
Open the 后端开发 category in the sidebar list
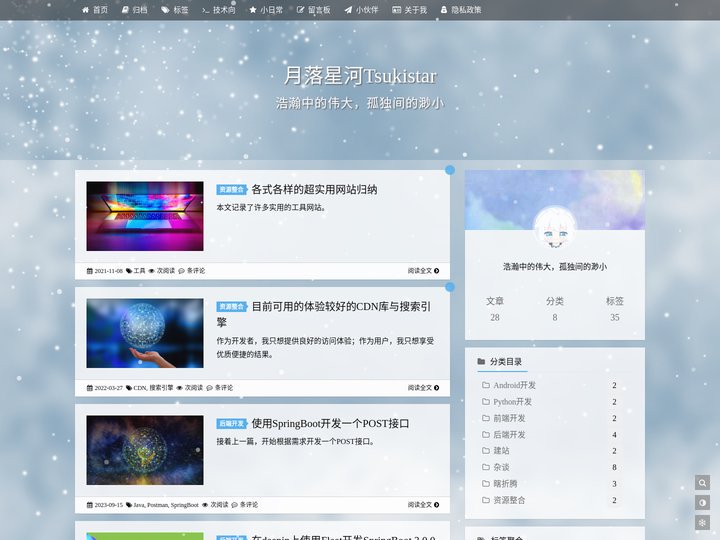click(x=509, y=434)
